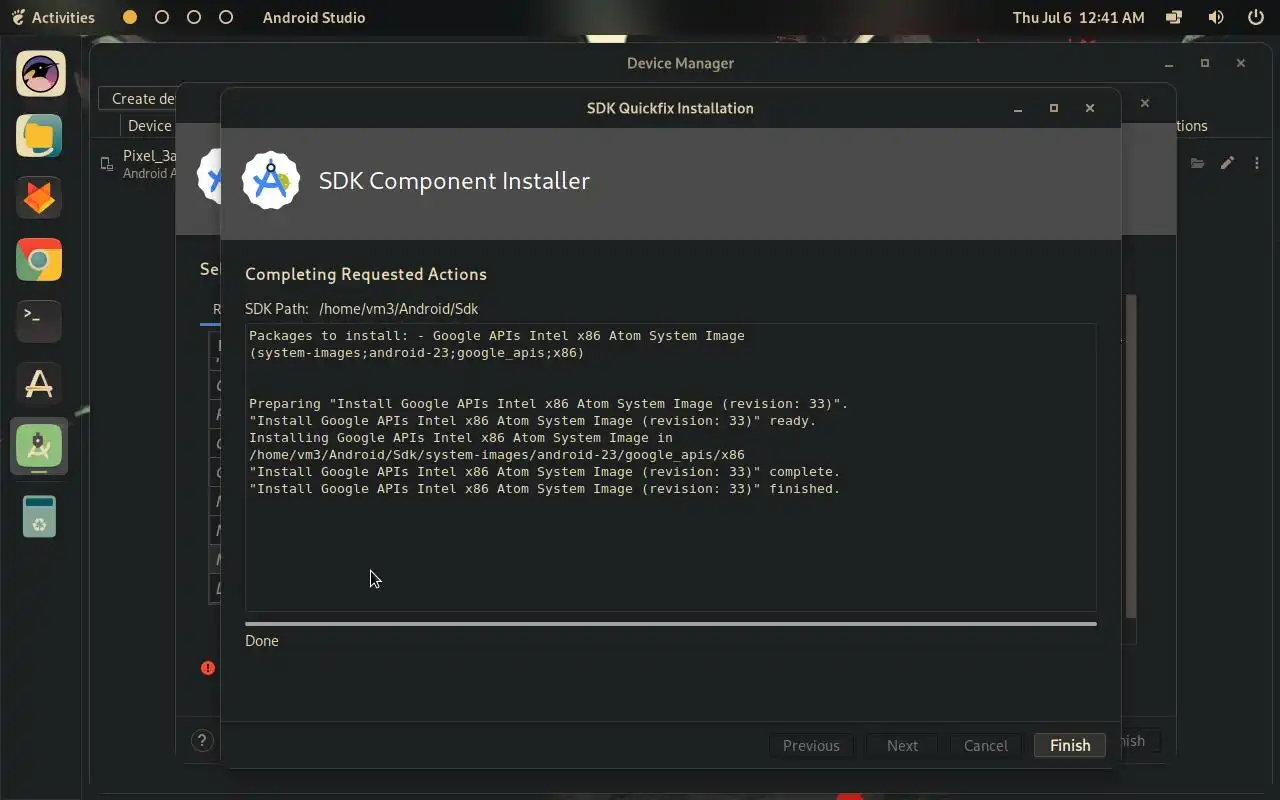
Task: Click the 'Packages to install' log line
Action: (x=497, y=336)
